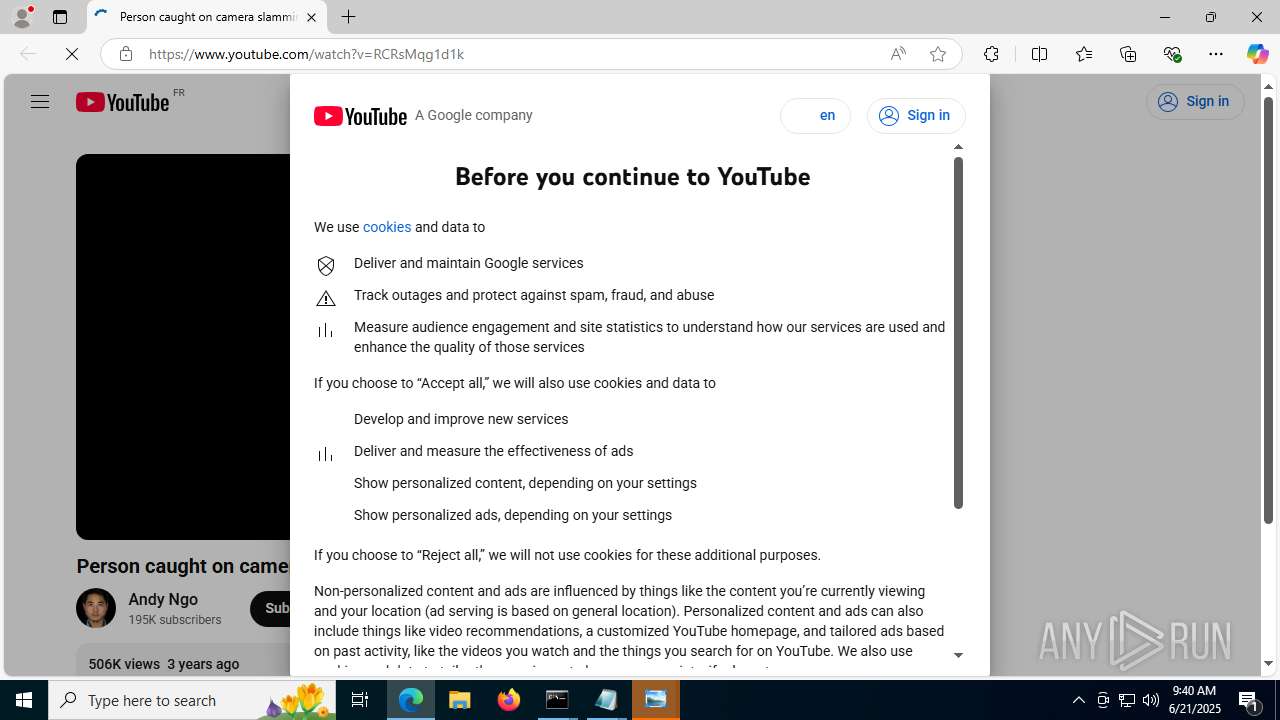This screenshot has width=1280, height=720.
Task: Click the '195K subscribers' text
Action: pyautogui.click(x=175, y=620)
